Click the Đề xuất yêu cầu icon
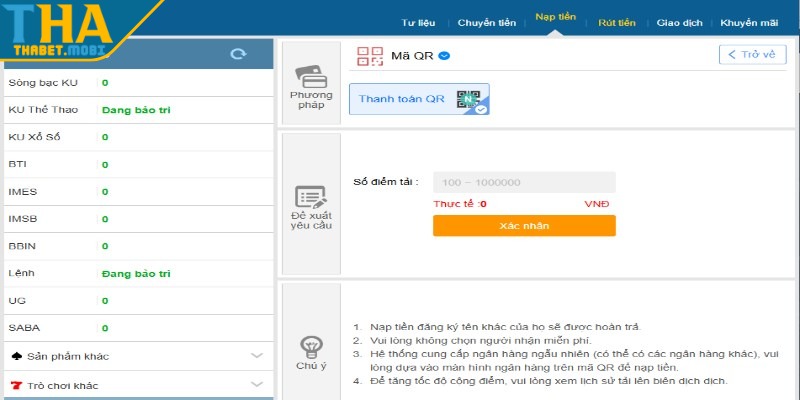This screenshot has height=400, width=800. [x=310, y=197]
